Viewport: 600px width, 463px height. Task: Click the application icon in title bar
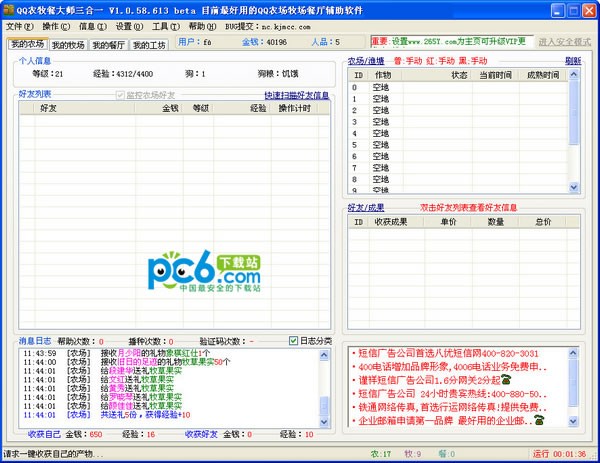click(x=8, y=10)
